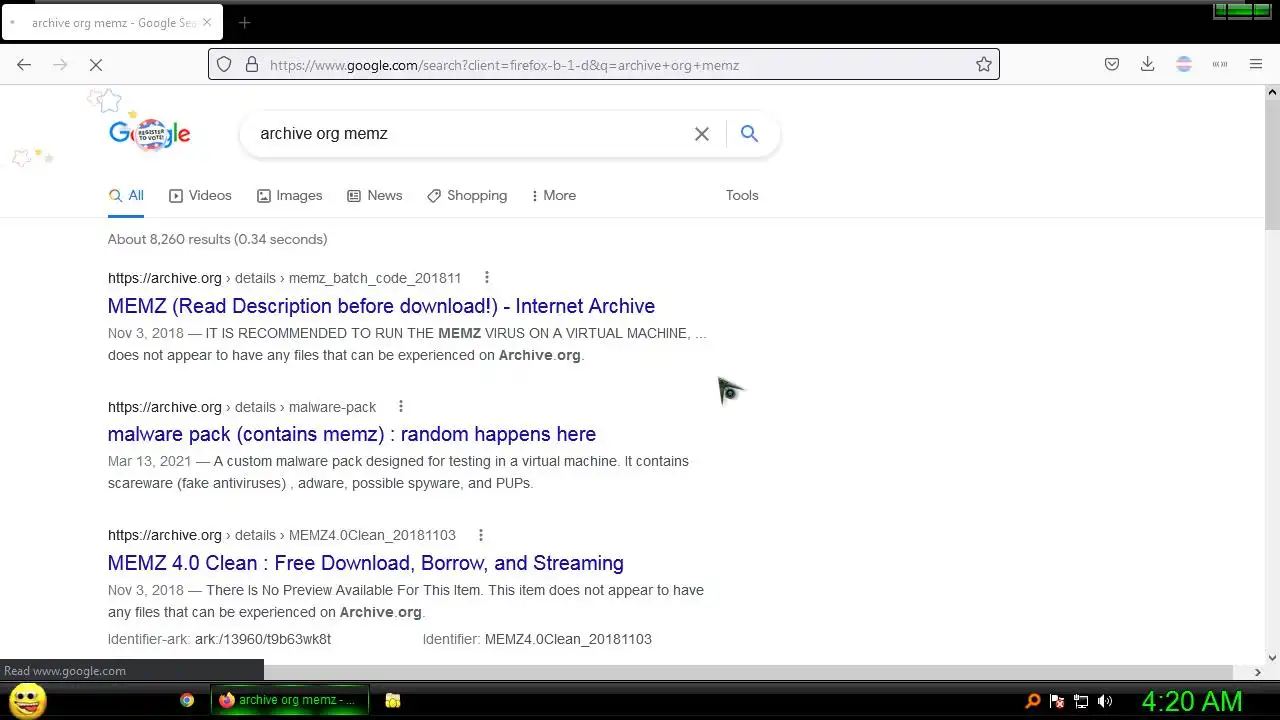This screenshot has height=720, width=1280.
Task: Switch to the News tab
Action: coord(375,196)
